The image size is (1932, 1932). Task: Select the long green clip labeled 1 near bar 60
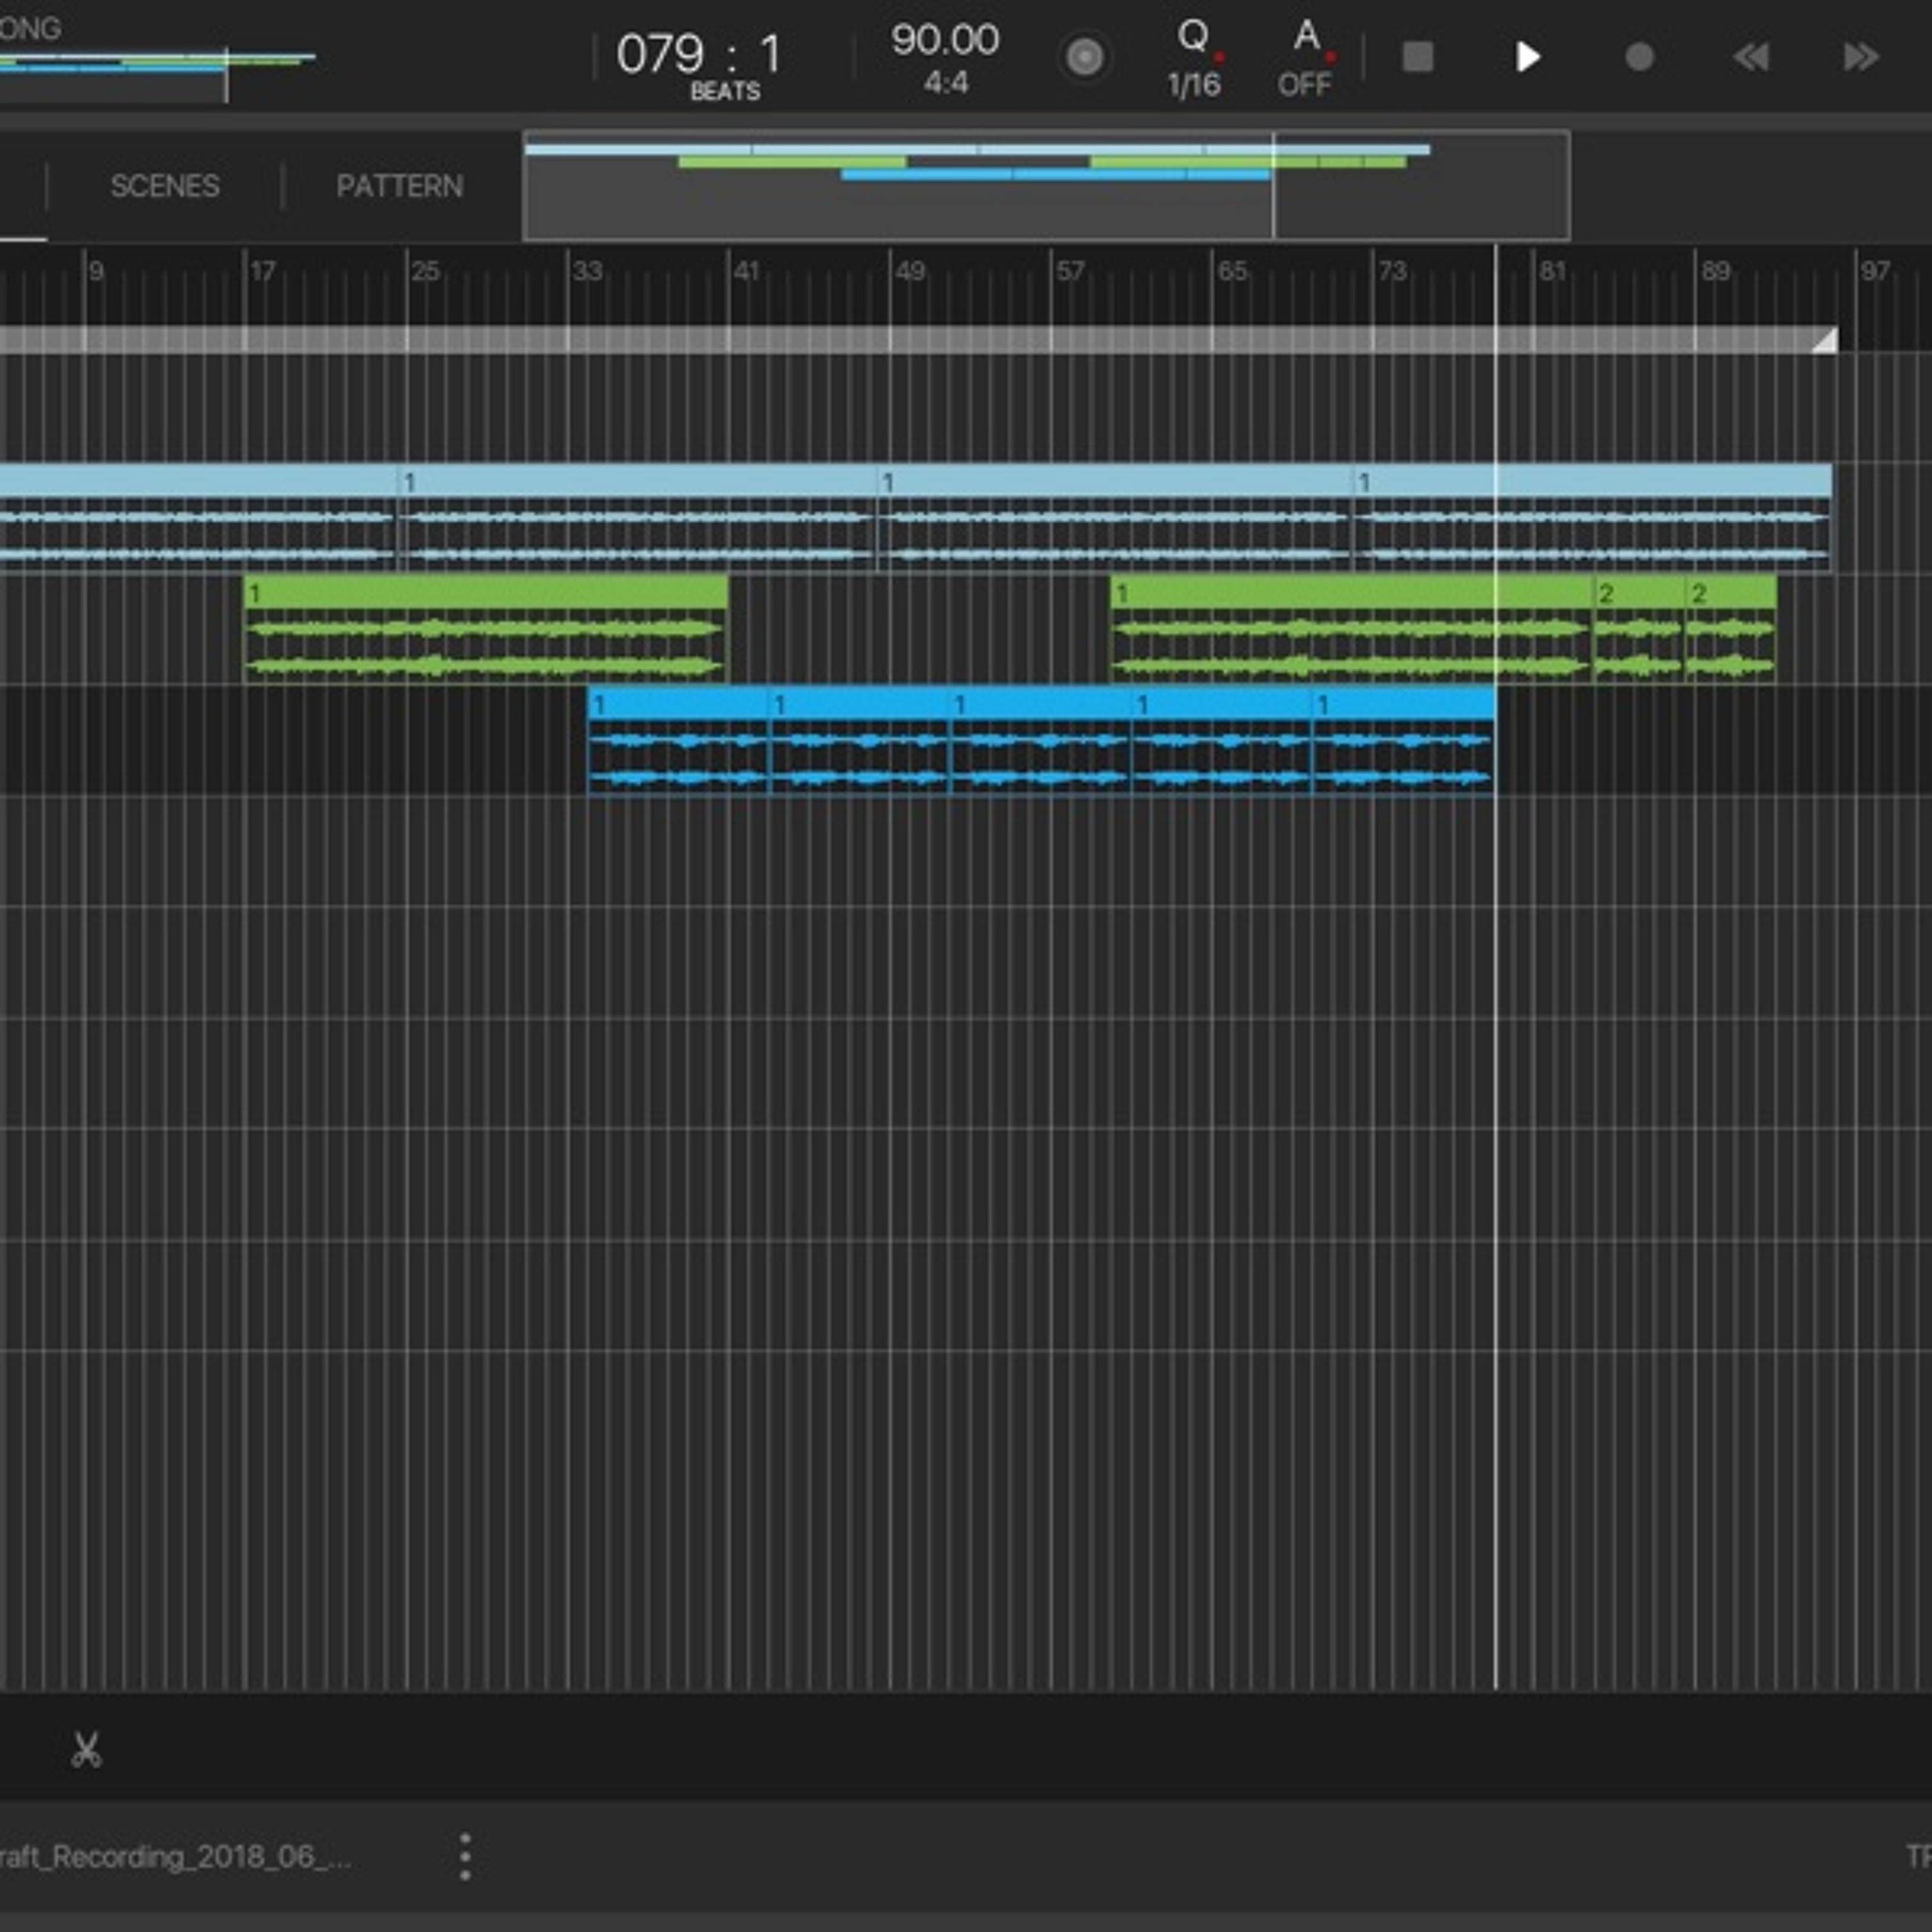(1351, 630)
